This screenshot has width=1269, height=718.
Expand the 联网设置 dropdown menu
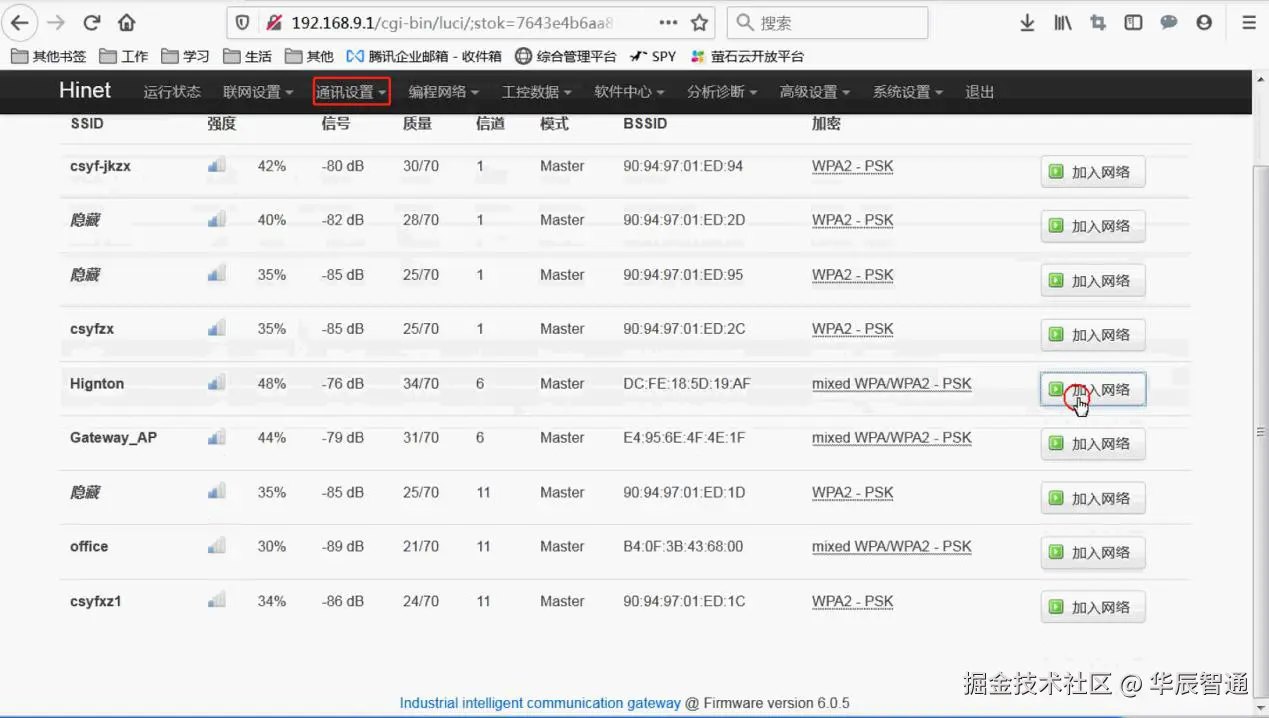[258, 92]
